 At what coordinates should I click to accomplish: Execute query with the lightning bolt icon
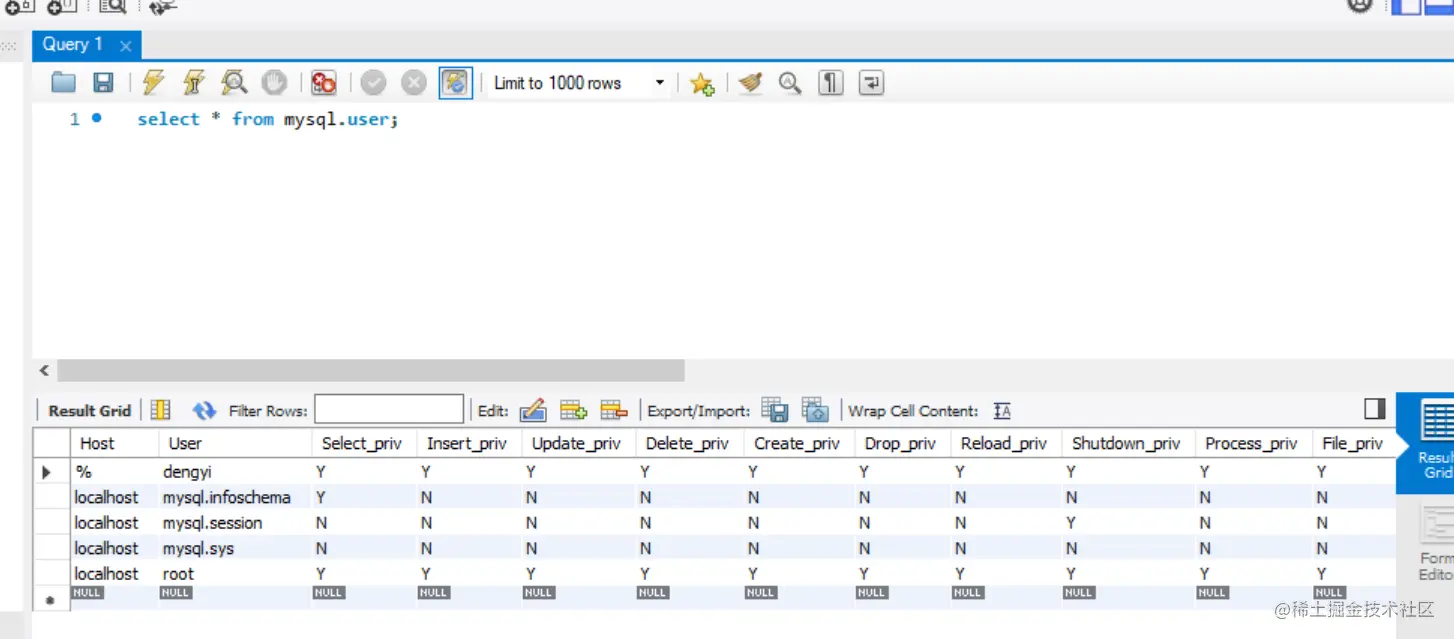[153, 82]
